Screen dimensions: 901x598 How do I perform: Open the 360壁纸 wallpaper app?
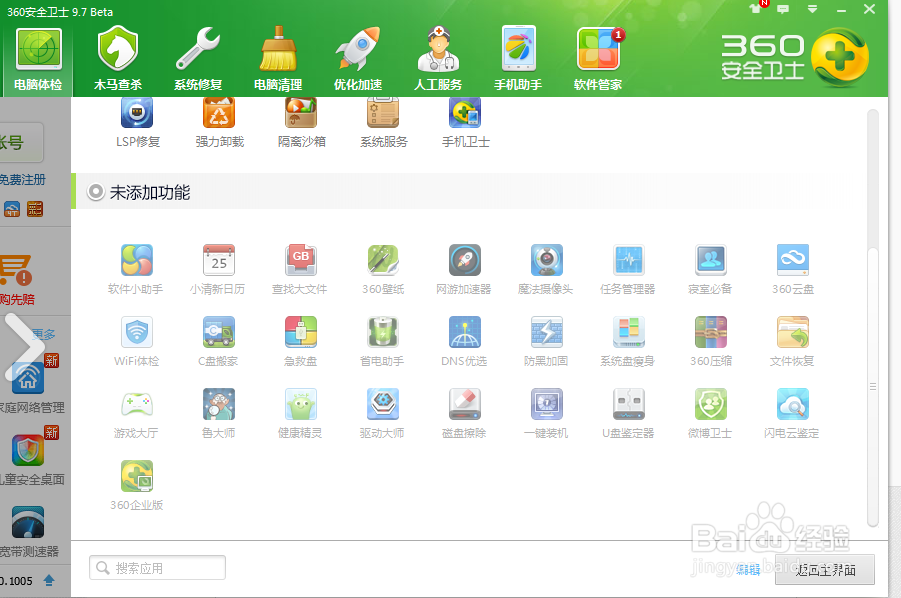383,260
